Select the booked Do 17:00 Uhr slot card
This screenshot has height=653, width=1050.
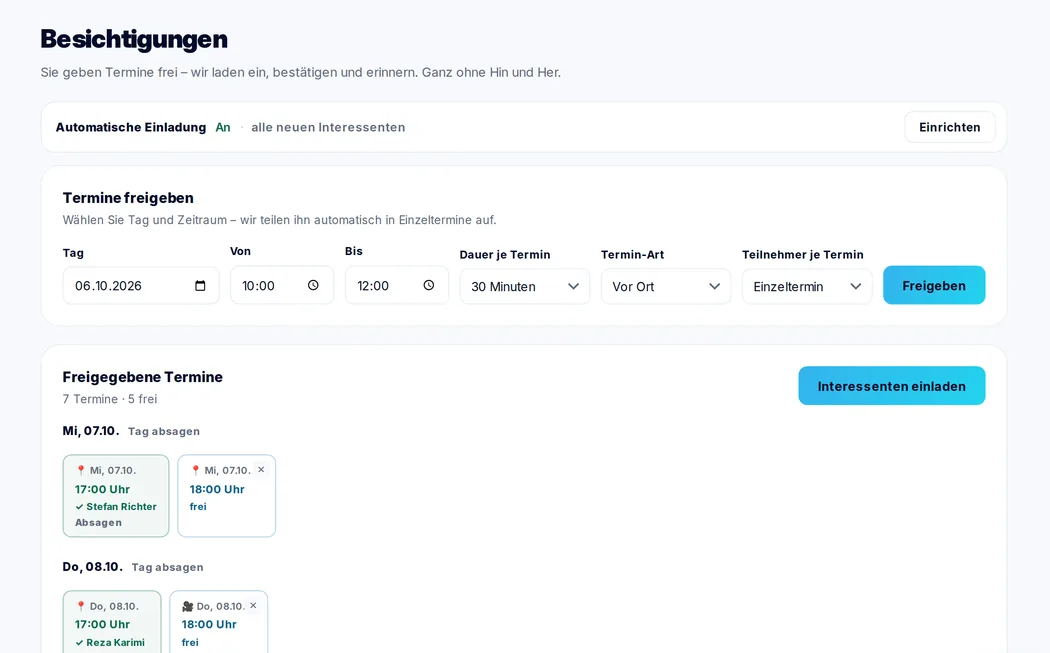[x=112, y=622]
